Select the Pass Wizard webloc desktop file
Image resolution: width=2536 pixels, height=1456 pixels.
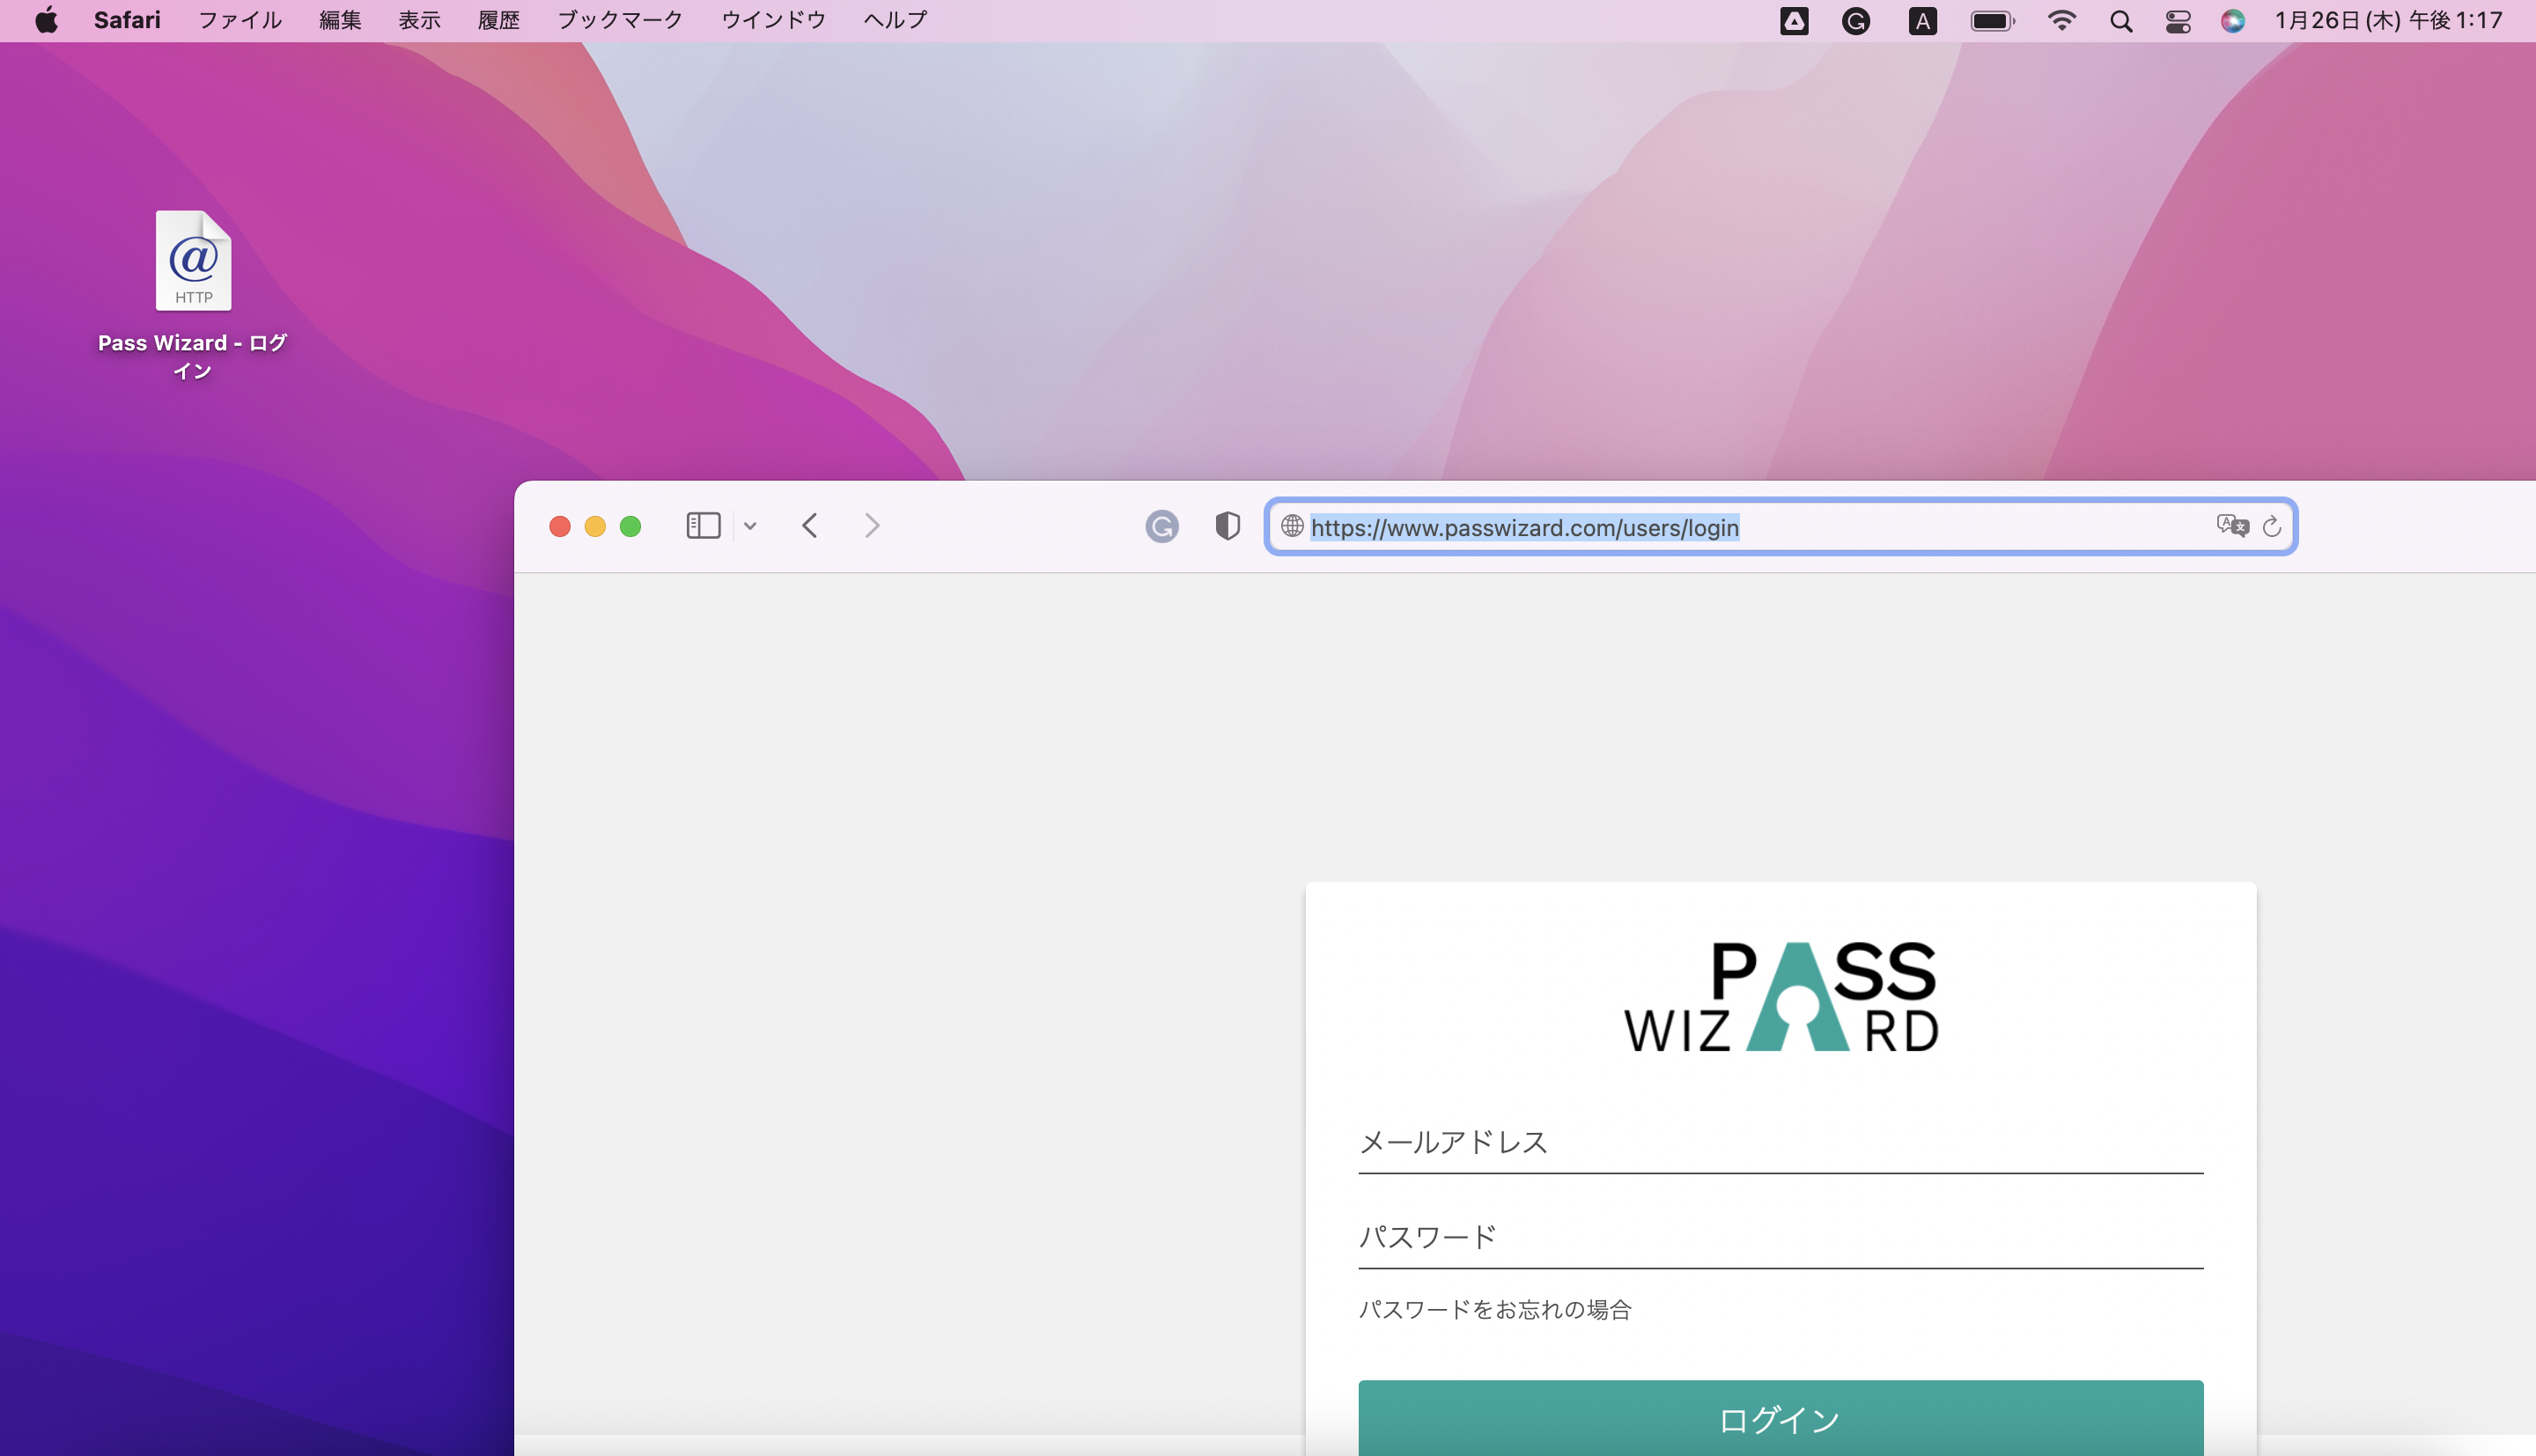pyautogui.click(x=193, y=295)
